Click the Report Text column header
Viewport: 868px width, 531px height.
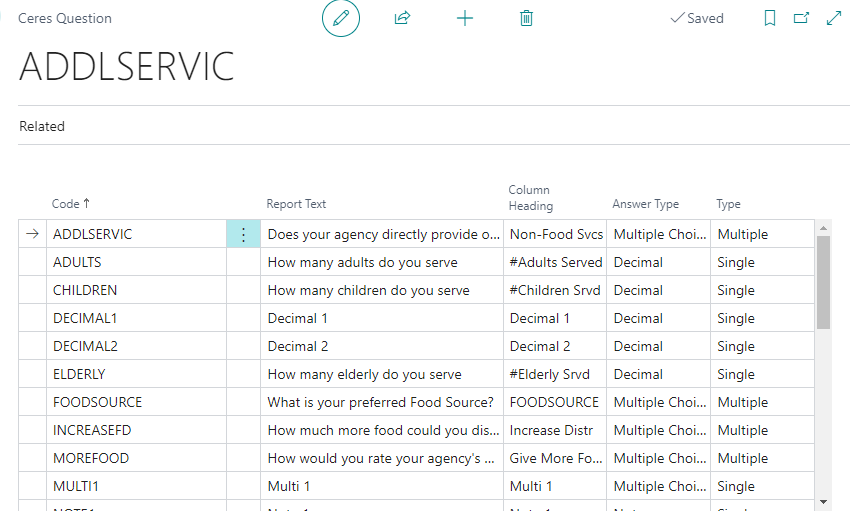coord(296,204)
